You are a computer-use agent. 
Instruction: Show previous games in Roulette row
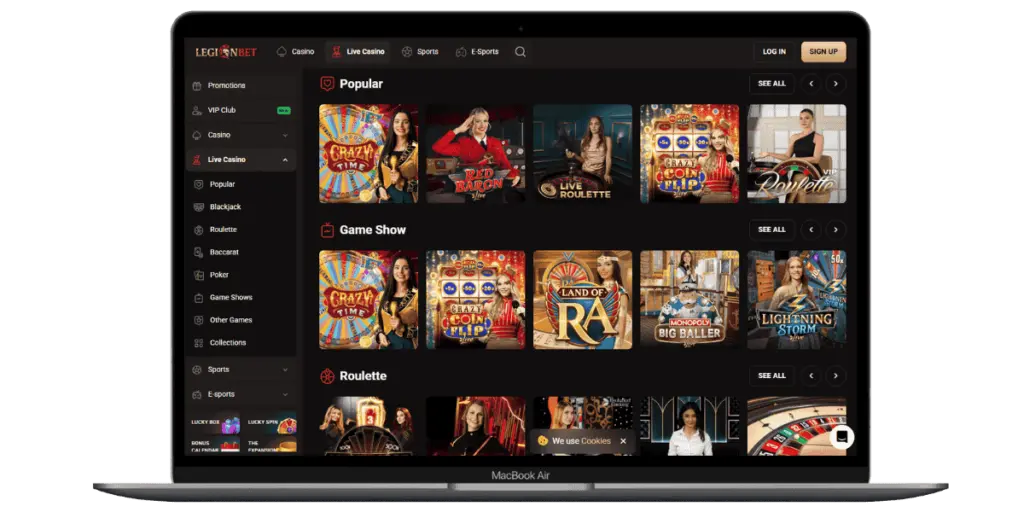(811, 376)
